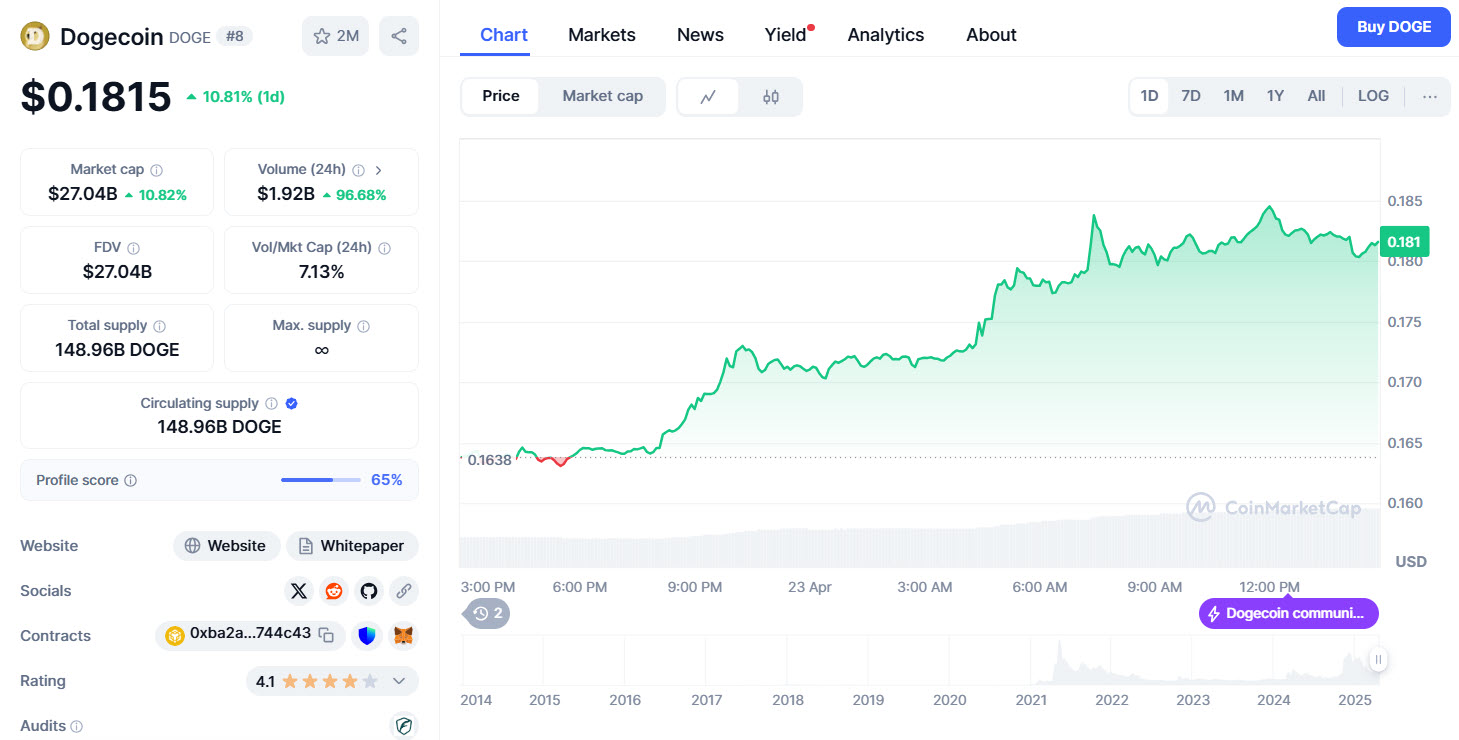Copy the contract address 0xba2a...744c43
1459x740 pixels.
click(326, 635)
